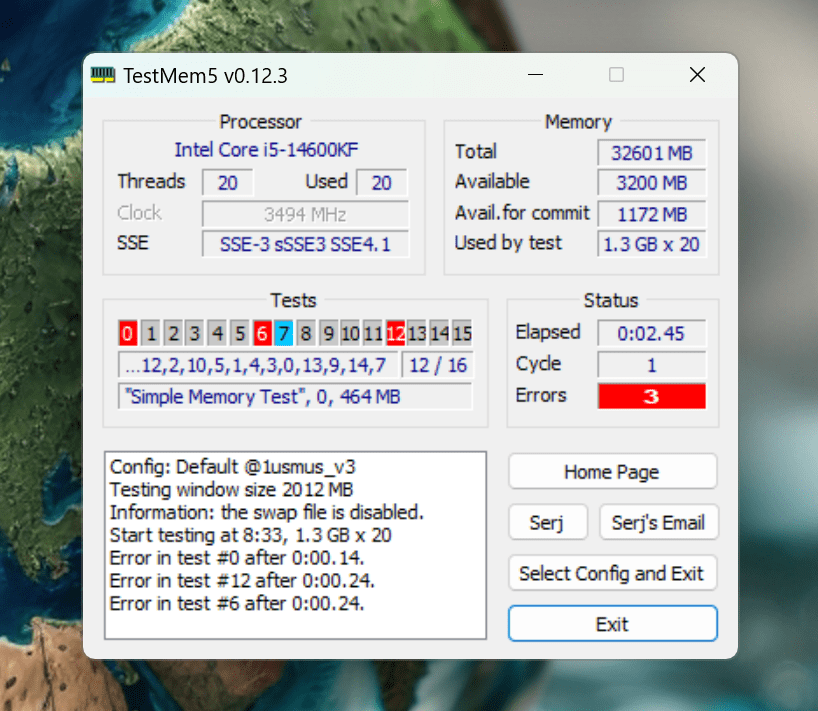Select test box 11
Screen dimensions: 818x711
point(372,333)
